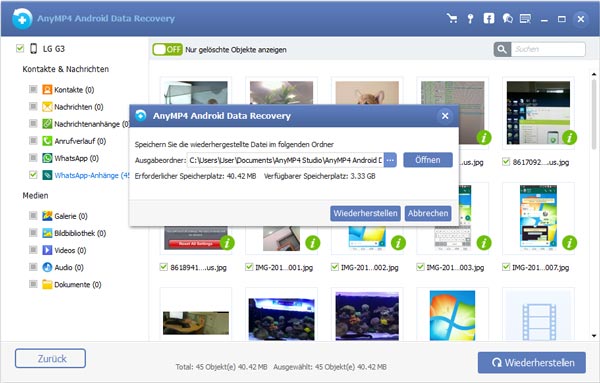The image size is (600, 383).
Task: Uncheck the LG G3 device checkbox
Action: [x=20, y=48]
